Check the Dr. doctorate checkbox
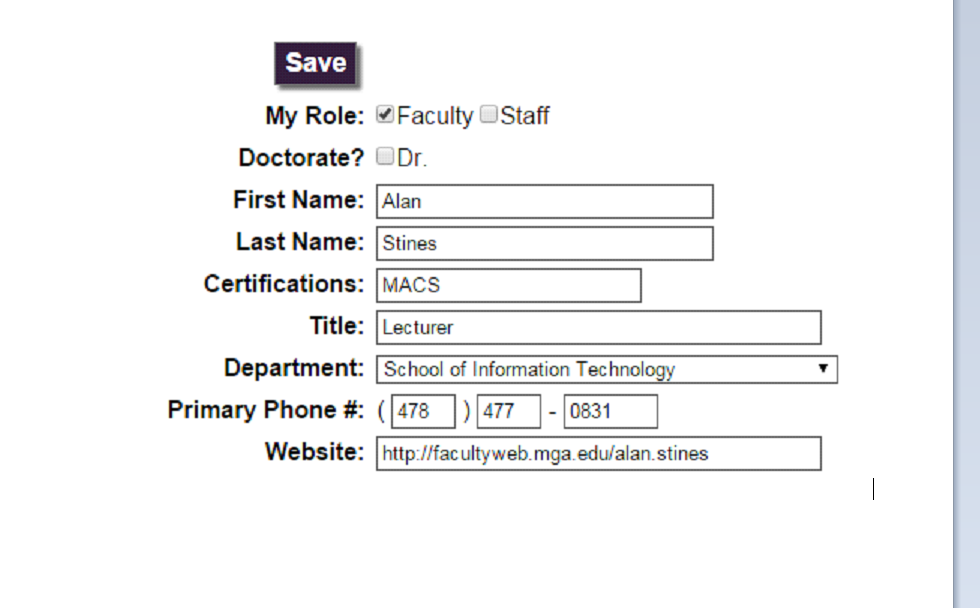 point(384,156)
